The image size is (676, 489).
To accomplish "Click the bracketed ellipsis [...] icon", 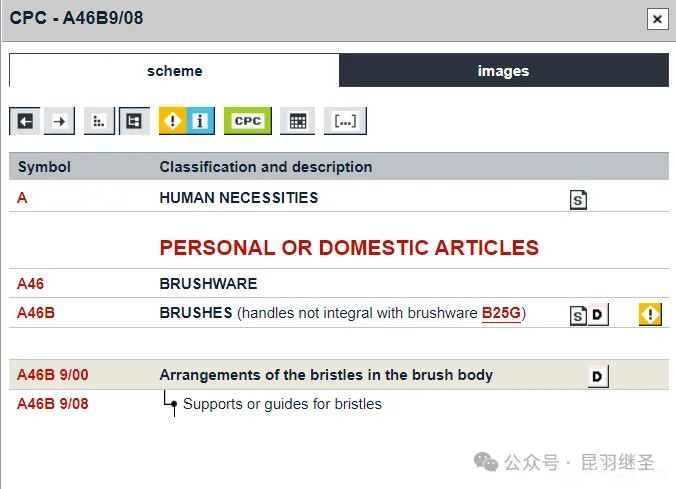I will pyautogui.click(x=345, y=121).
